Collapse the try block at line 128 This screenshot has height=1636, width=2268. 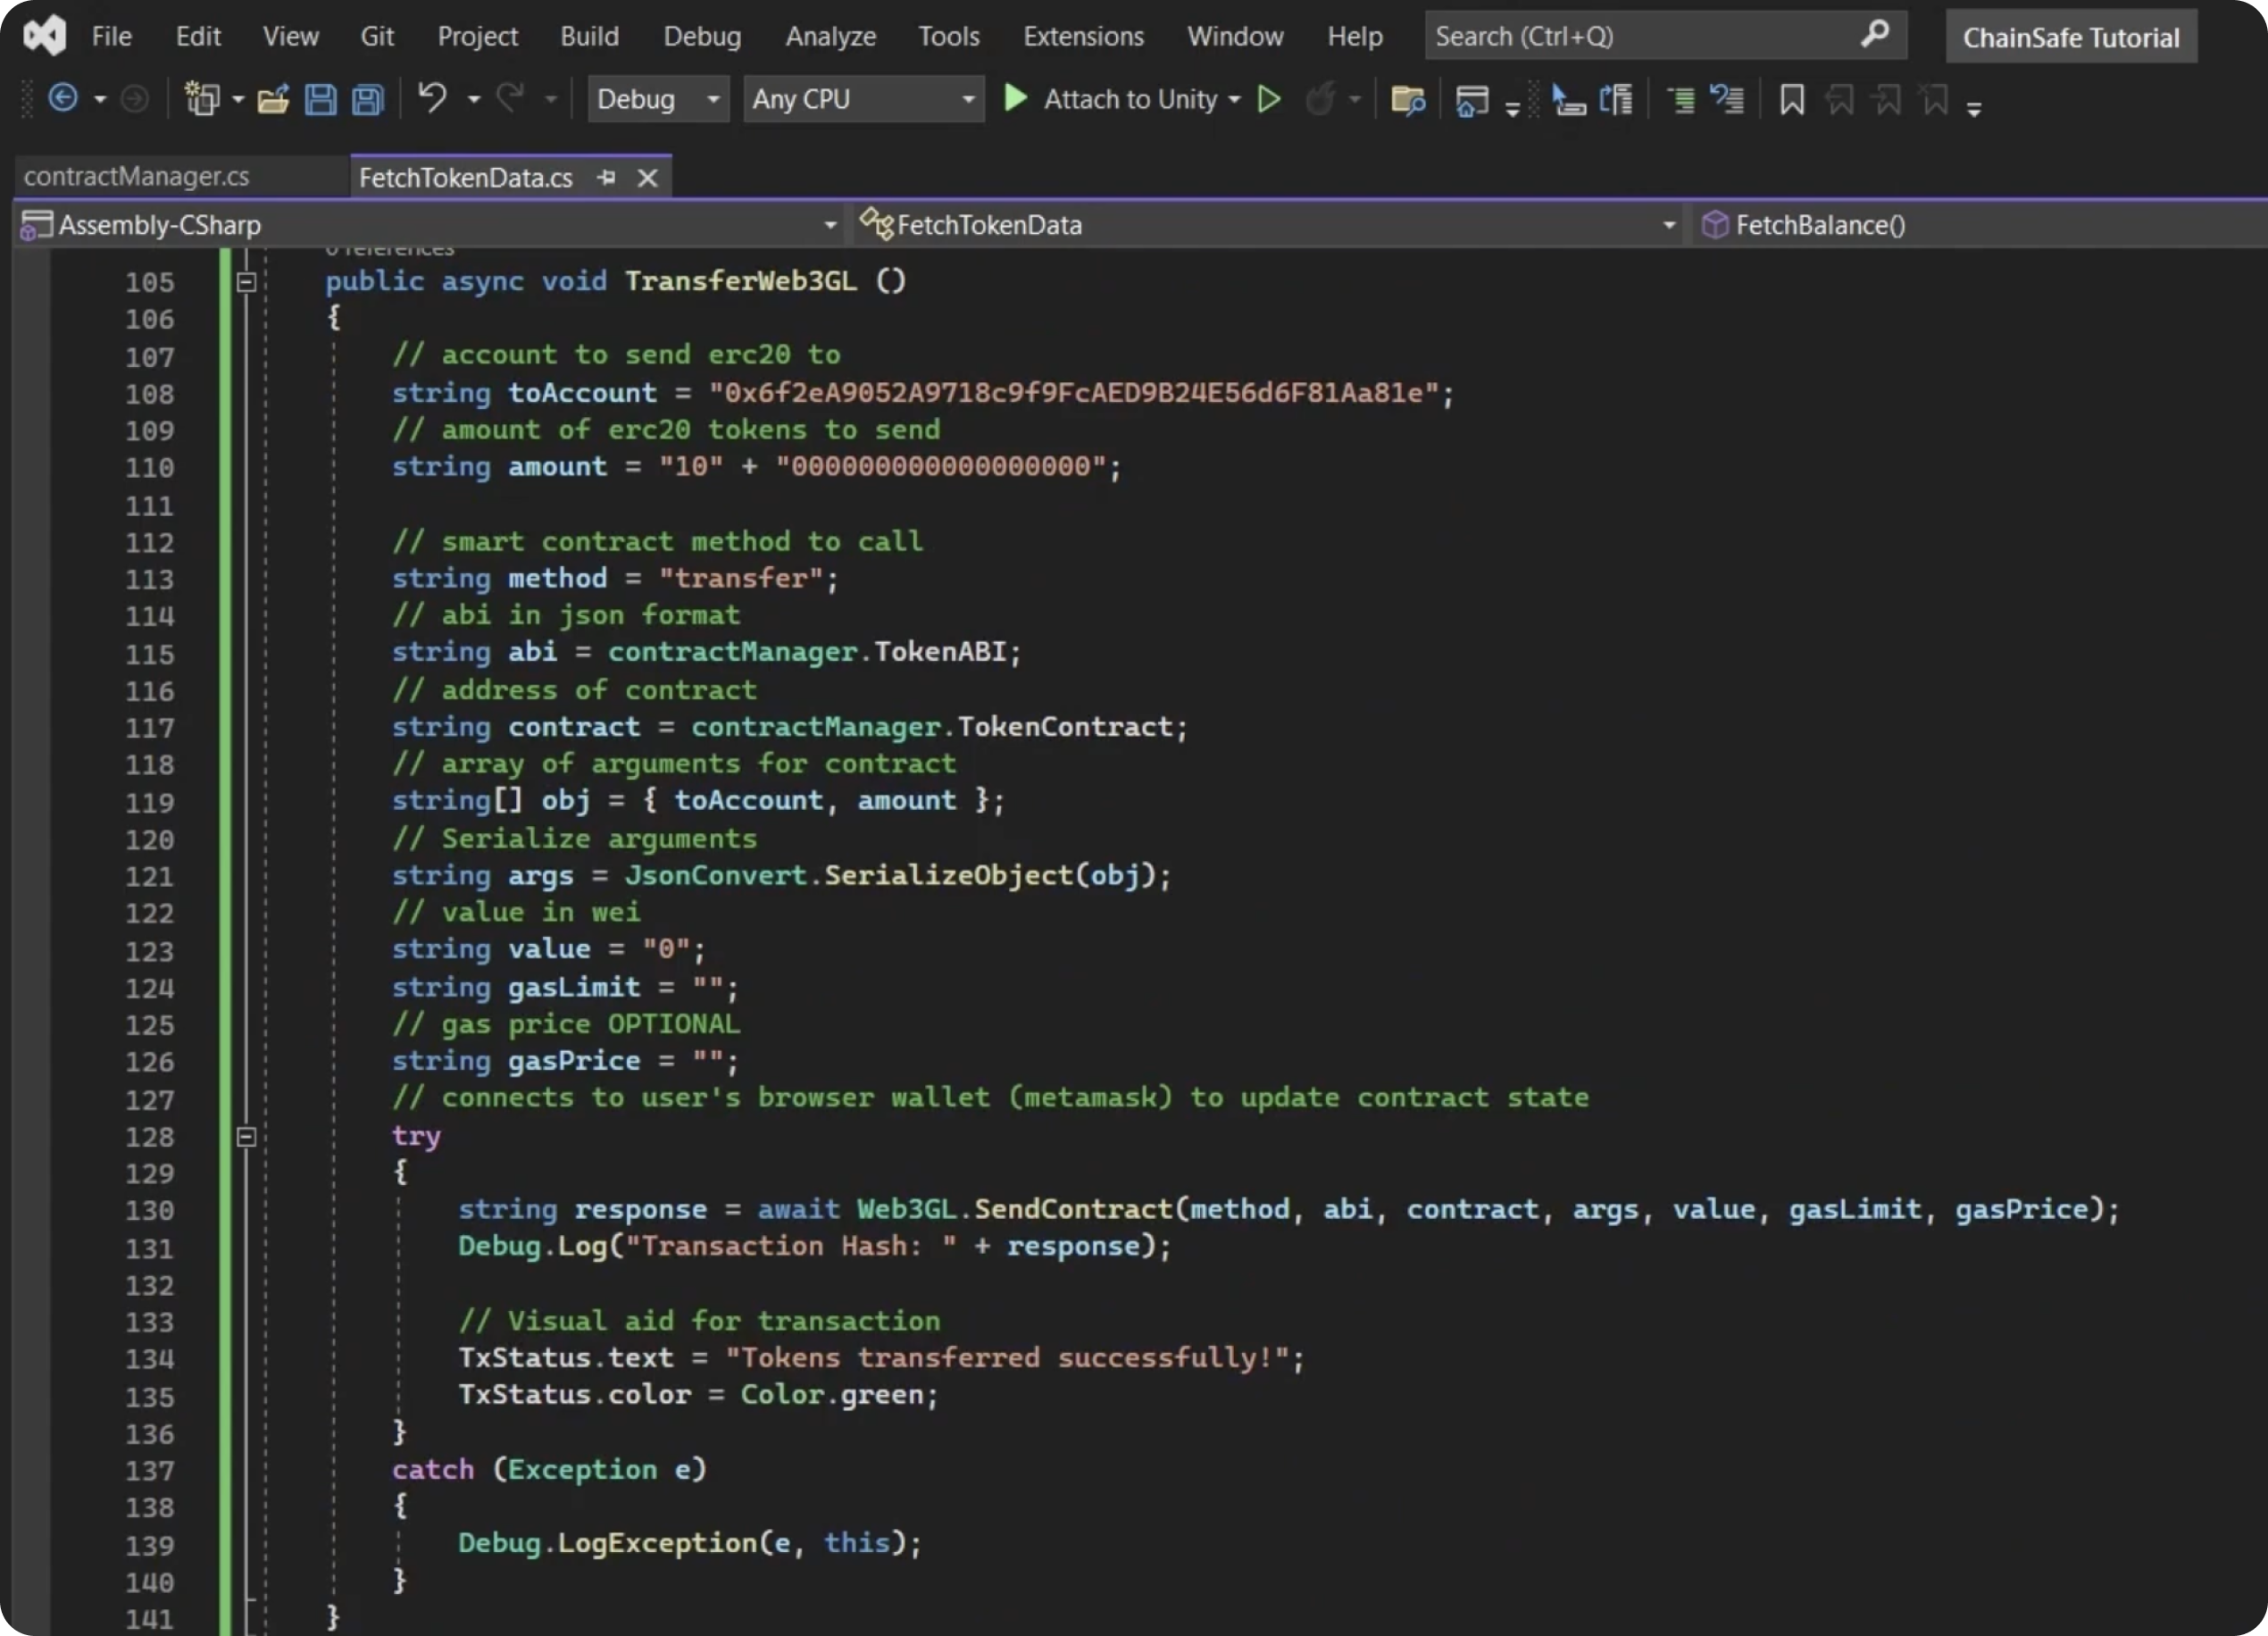(x=246, y=1136)
